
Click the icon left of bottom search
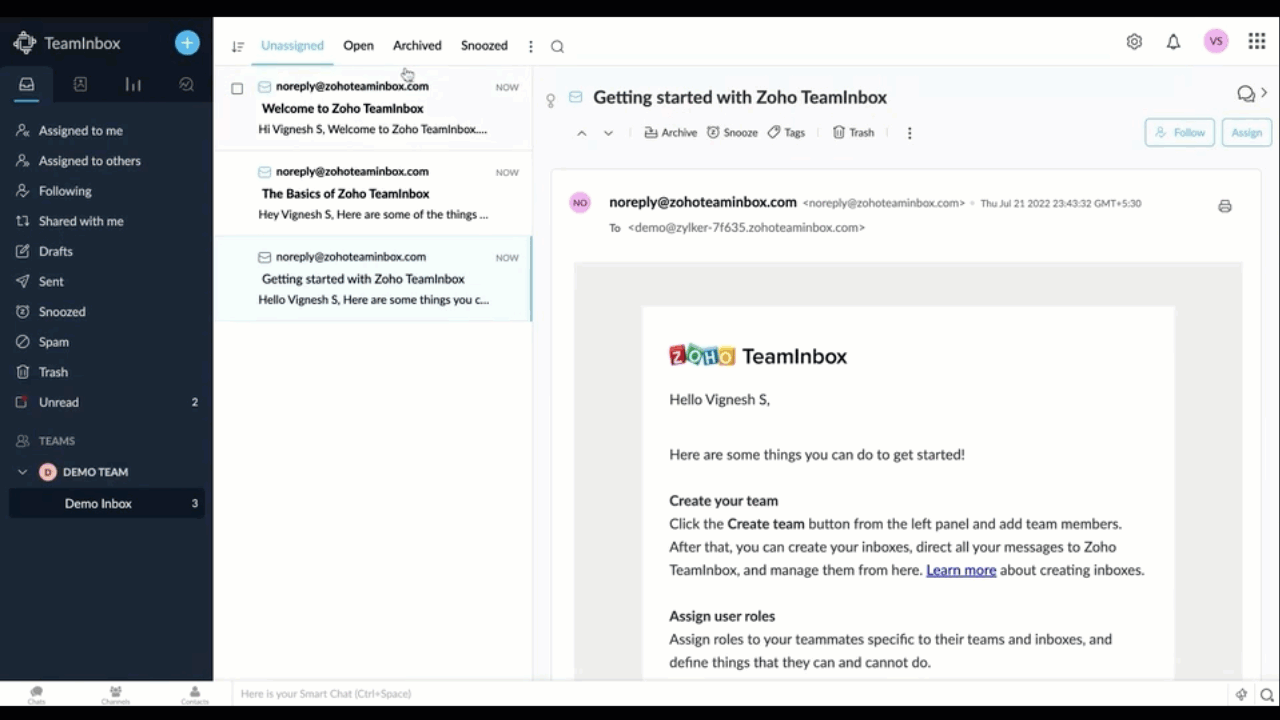click(x=1241, y=695)
